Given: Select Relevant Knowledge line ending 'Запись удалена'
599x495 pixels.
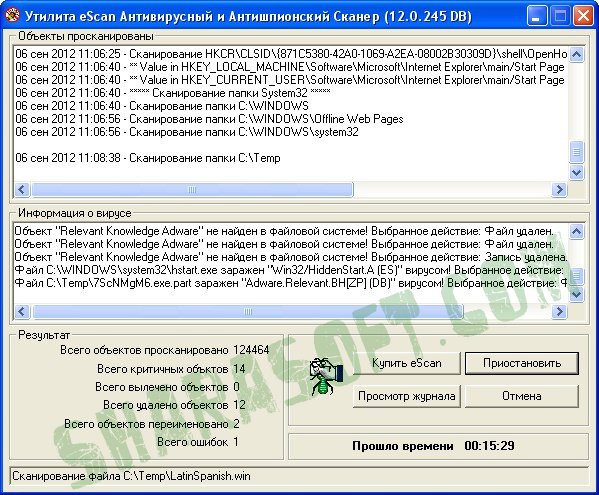Looking at the screenshot, I should pyautogui.click(x=291, y=257).
